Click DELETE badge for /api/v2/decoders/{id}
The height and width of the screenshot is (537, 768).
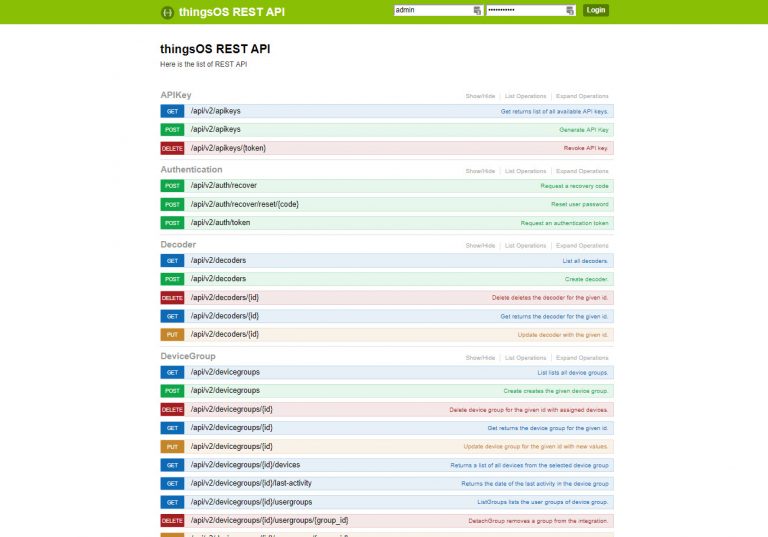click(172, 298)
